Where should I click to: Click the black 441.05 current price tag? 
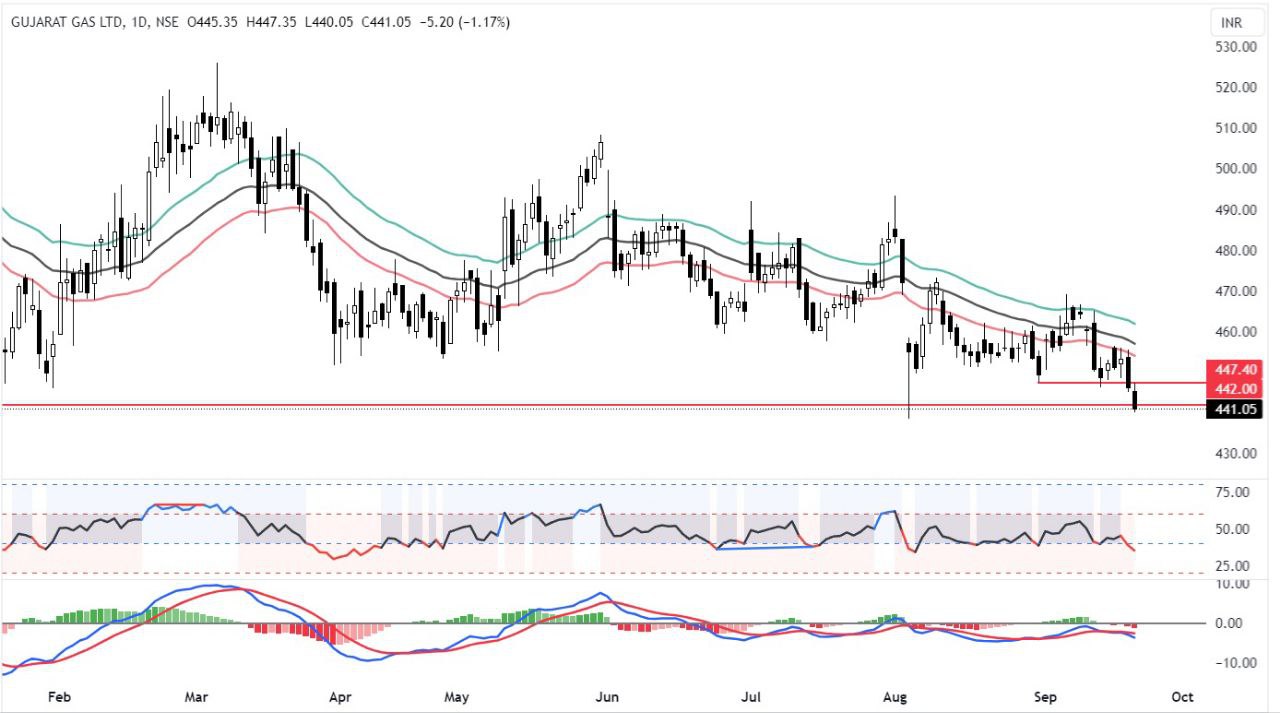coord(1234,408)
